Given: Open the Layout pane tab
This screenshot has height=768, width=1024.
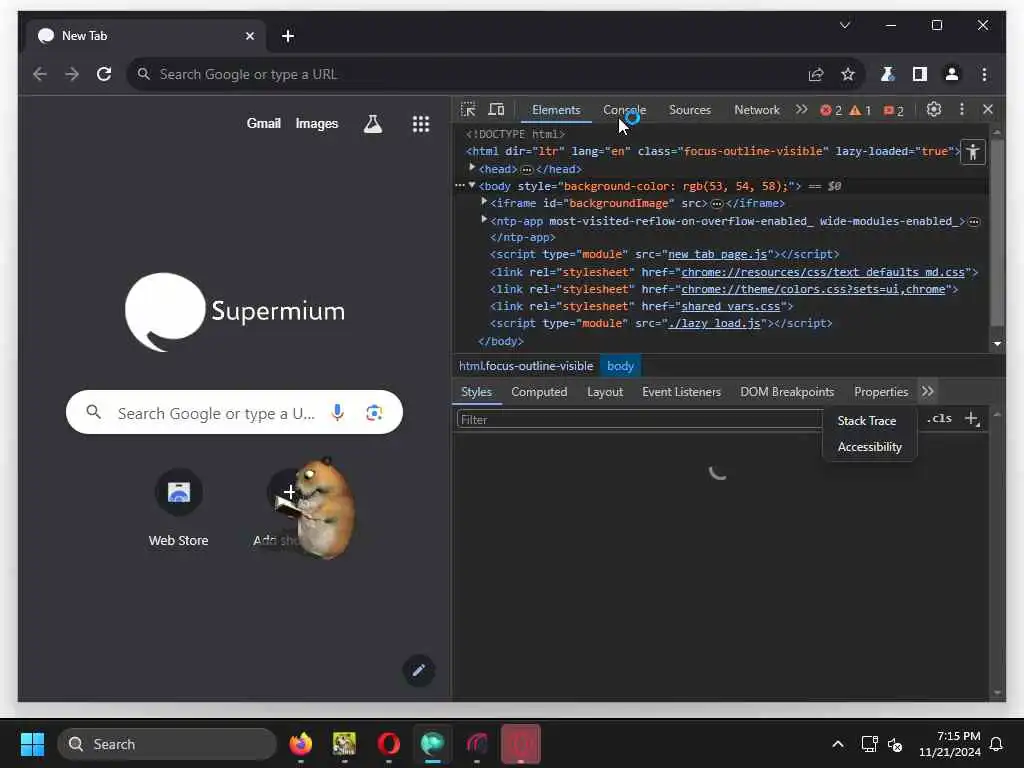Looking at the screenshot, I should [605, 392].
